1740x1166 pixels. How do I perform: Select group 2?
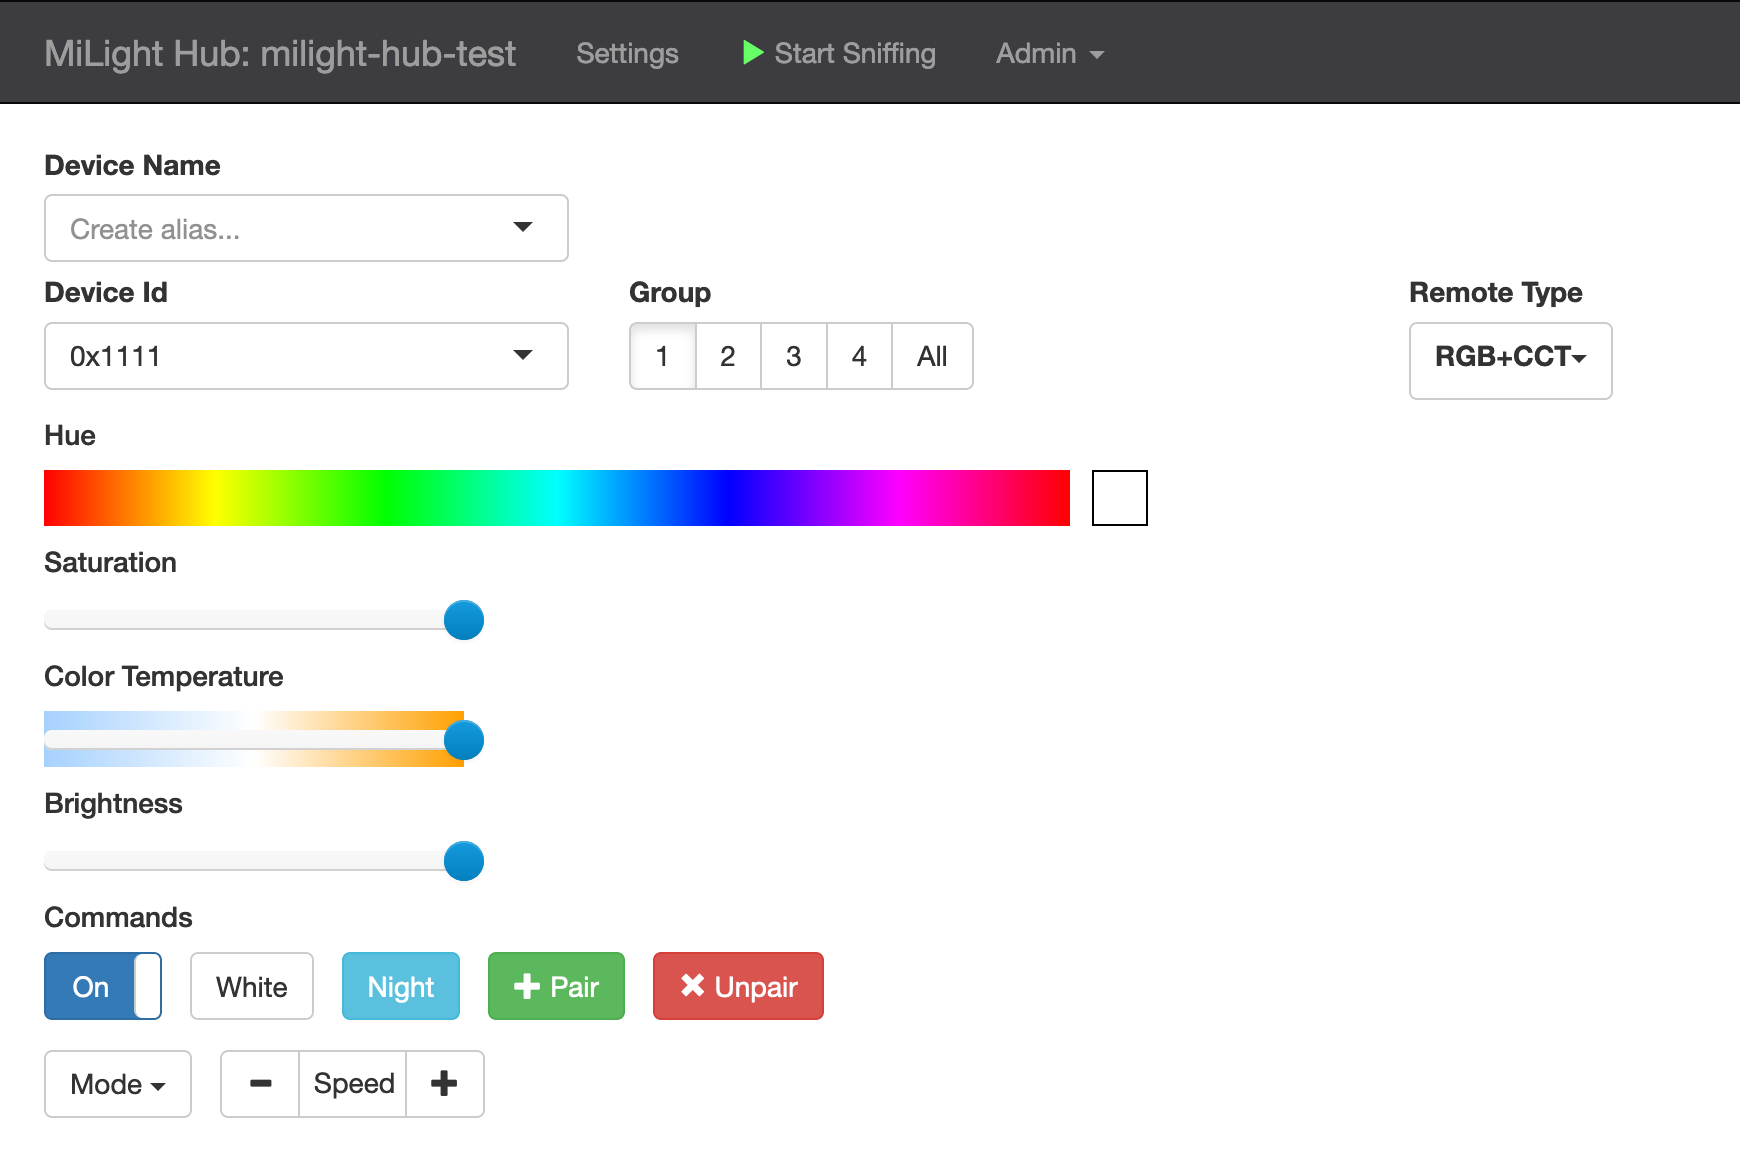[728, 356]
